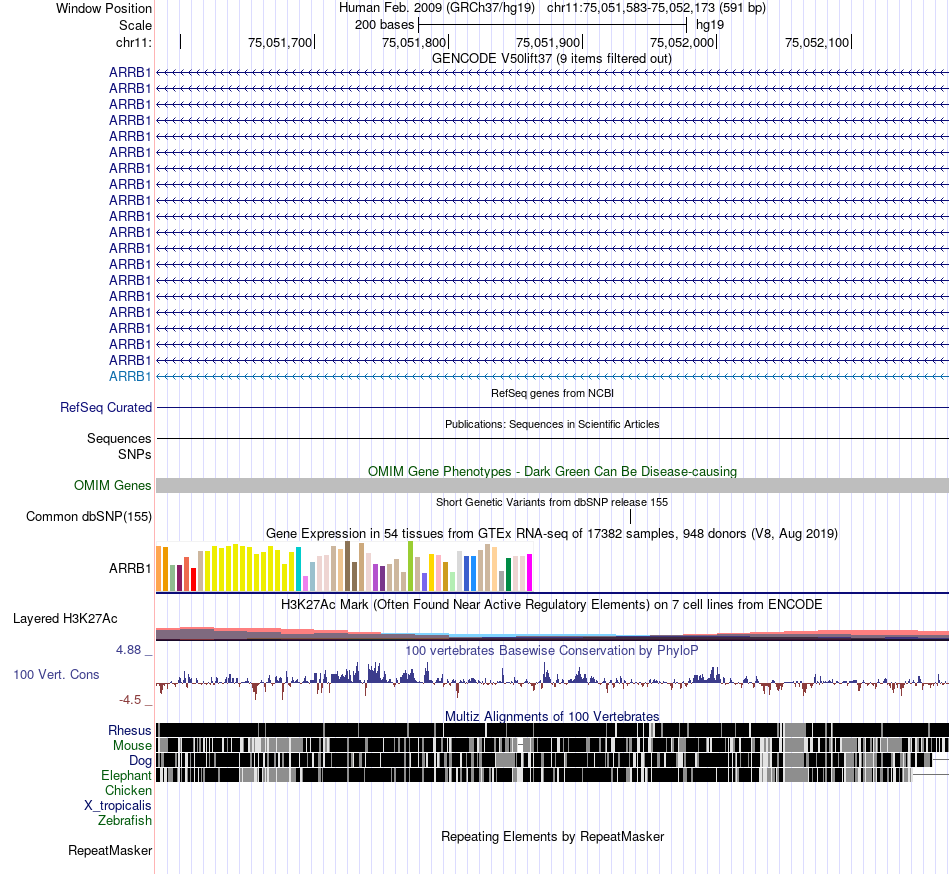The width and height of the screenshot is (950, 874).
Task: Click the Elephant alignment label
Action: pos(126,775)
